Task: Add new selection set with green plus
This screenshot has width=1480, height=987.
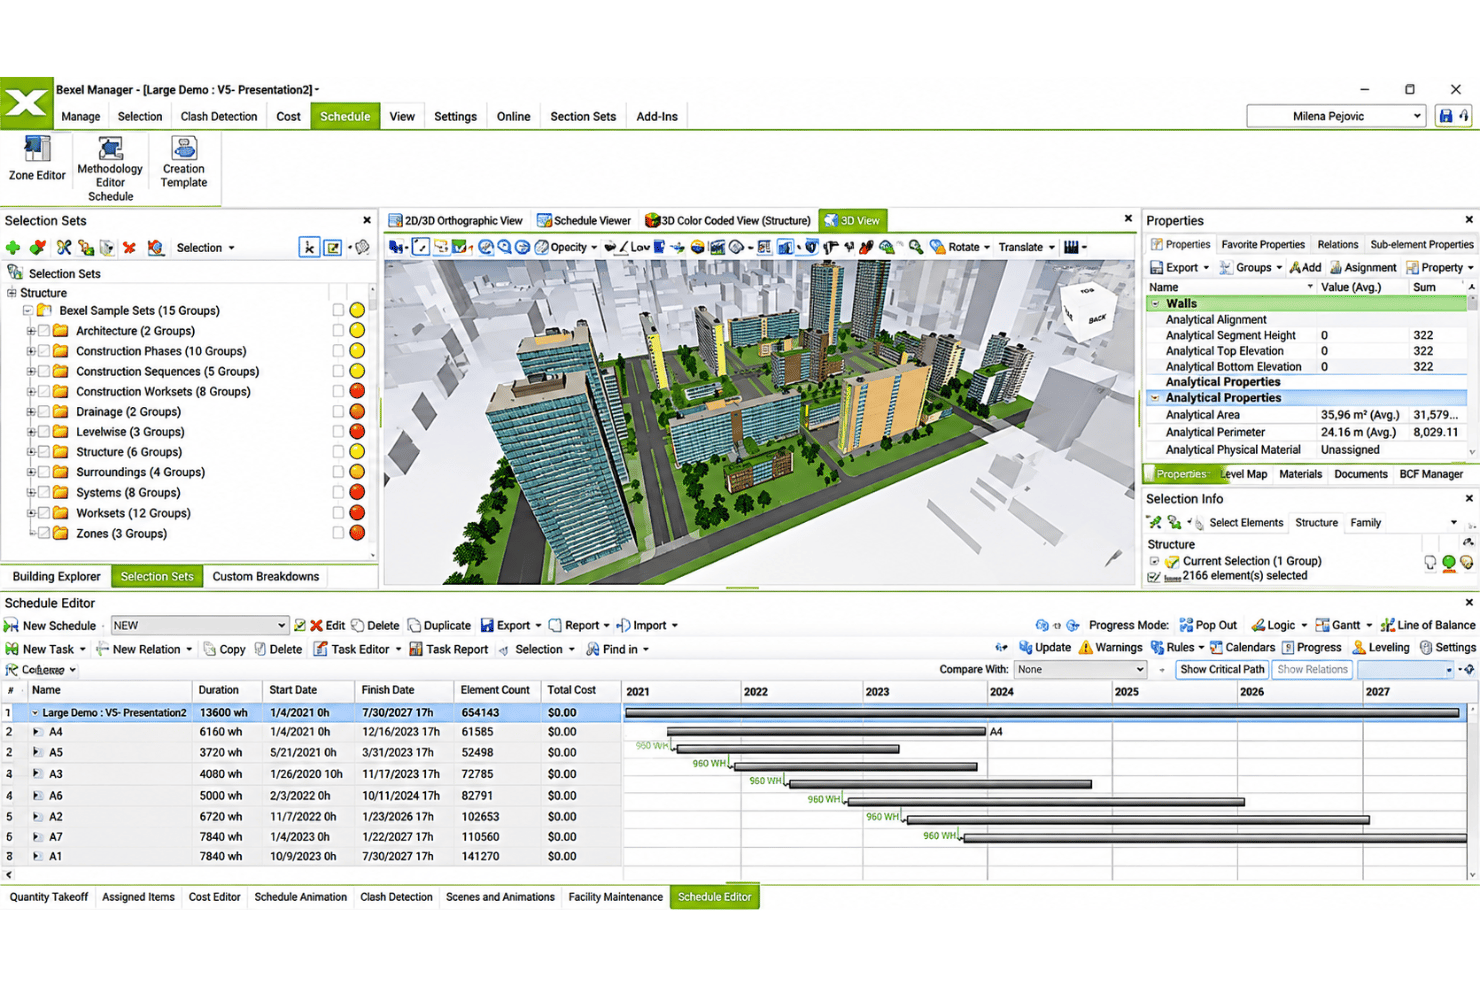Action: [13, 247]
